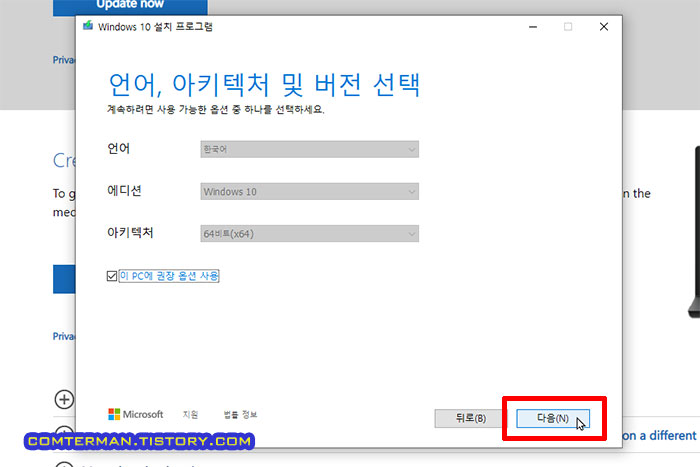Click Update now button in the browser page
This screenshot has width=700, height=467.
[130, 6]
